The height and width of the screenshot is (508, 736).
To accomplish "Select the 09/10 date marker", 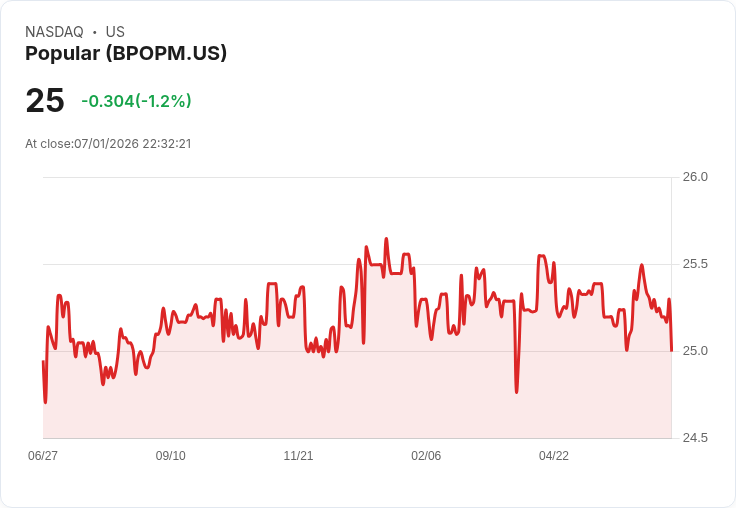I will (170, 455).
